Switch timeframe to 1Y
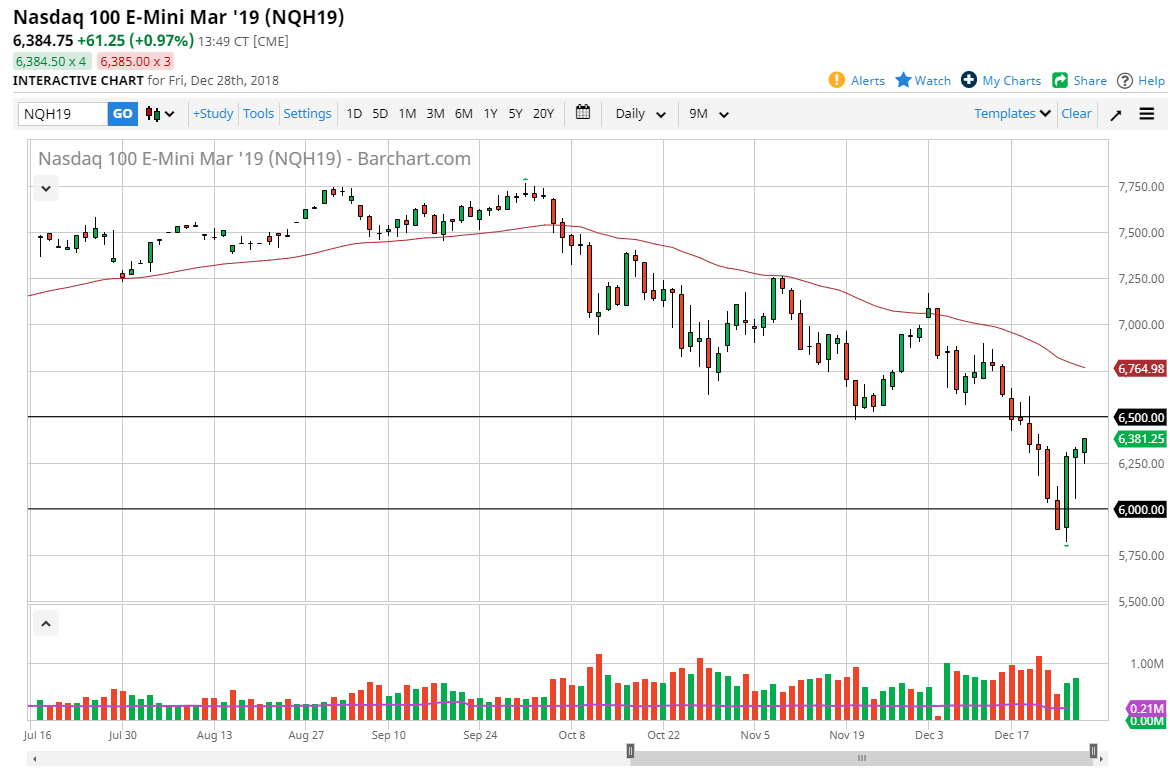The image size is (1170, 769). pos(490,113)
